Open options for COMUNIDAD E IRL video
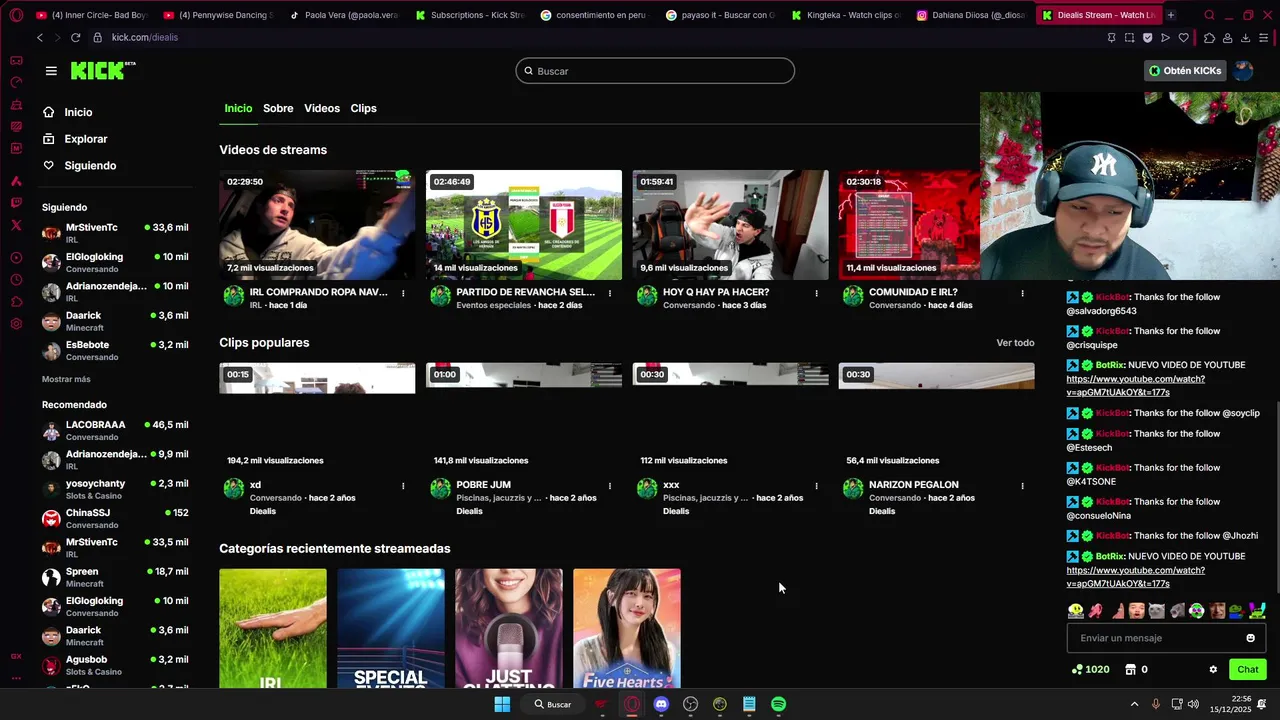 tap(1022, 293)
